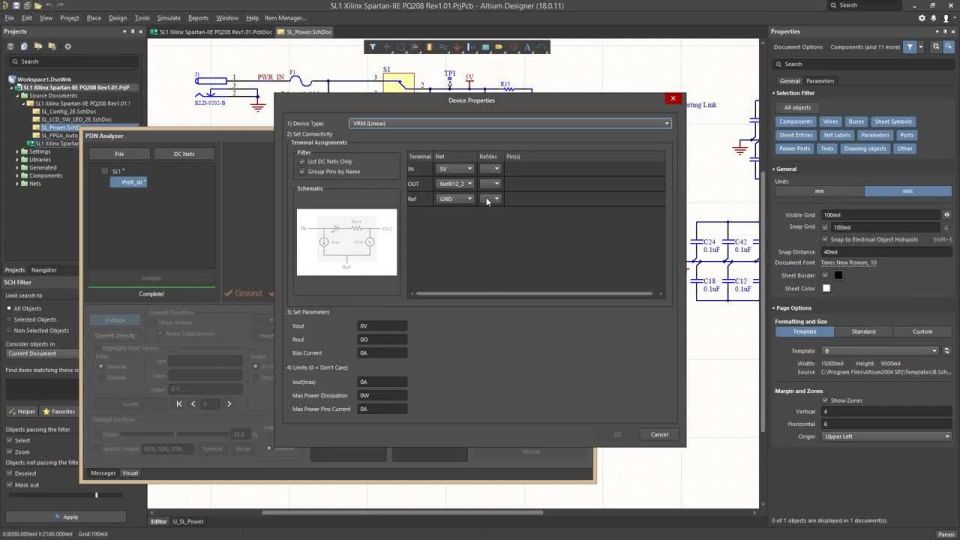Click the Sheet Border black color swatch
The width and height of the screenshot is (960, 540).
pos(838,276)
